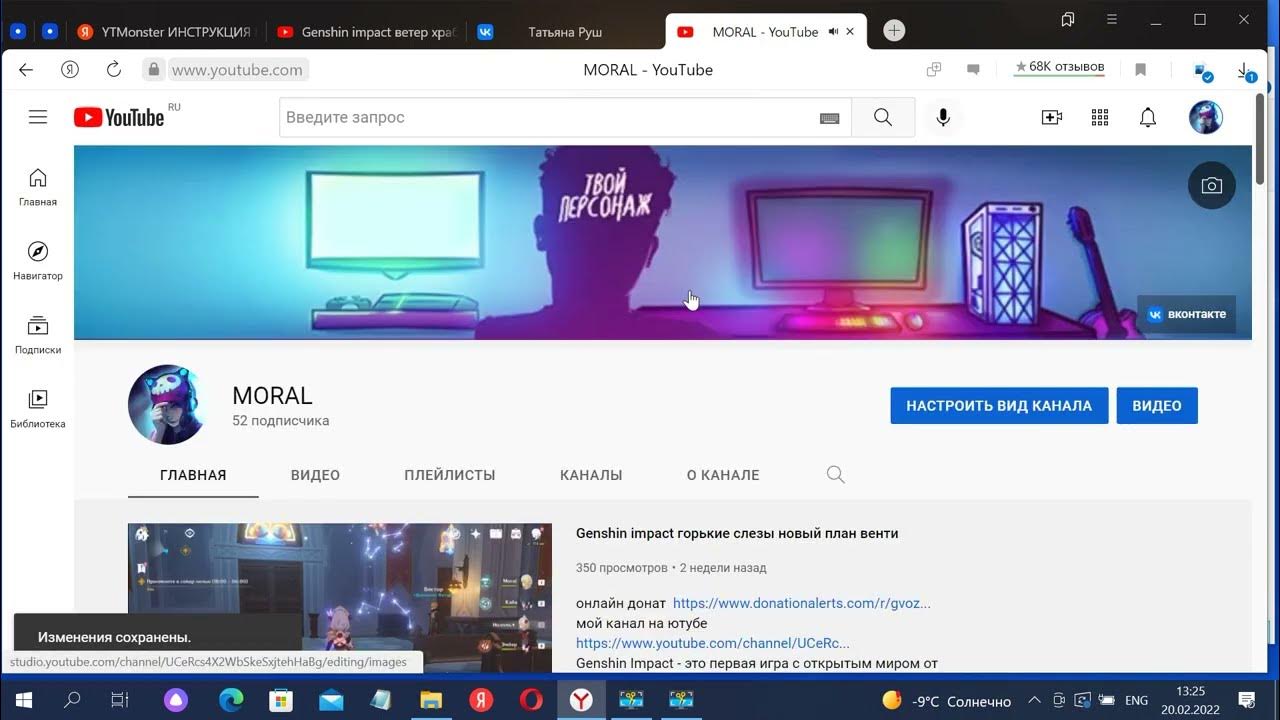Switch to the КАНАЛЫ tab
The image size is (1280, 720).
tap(591, 475)
